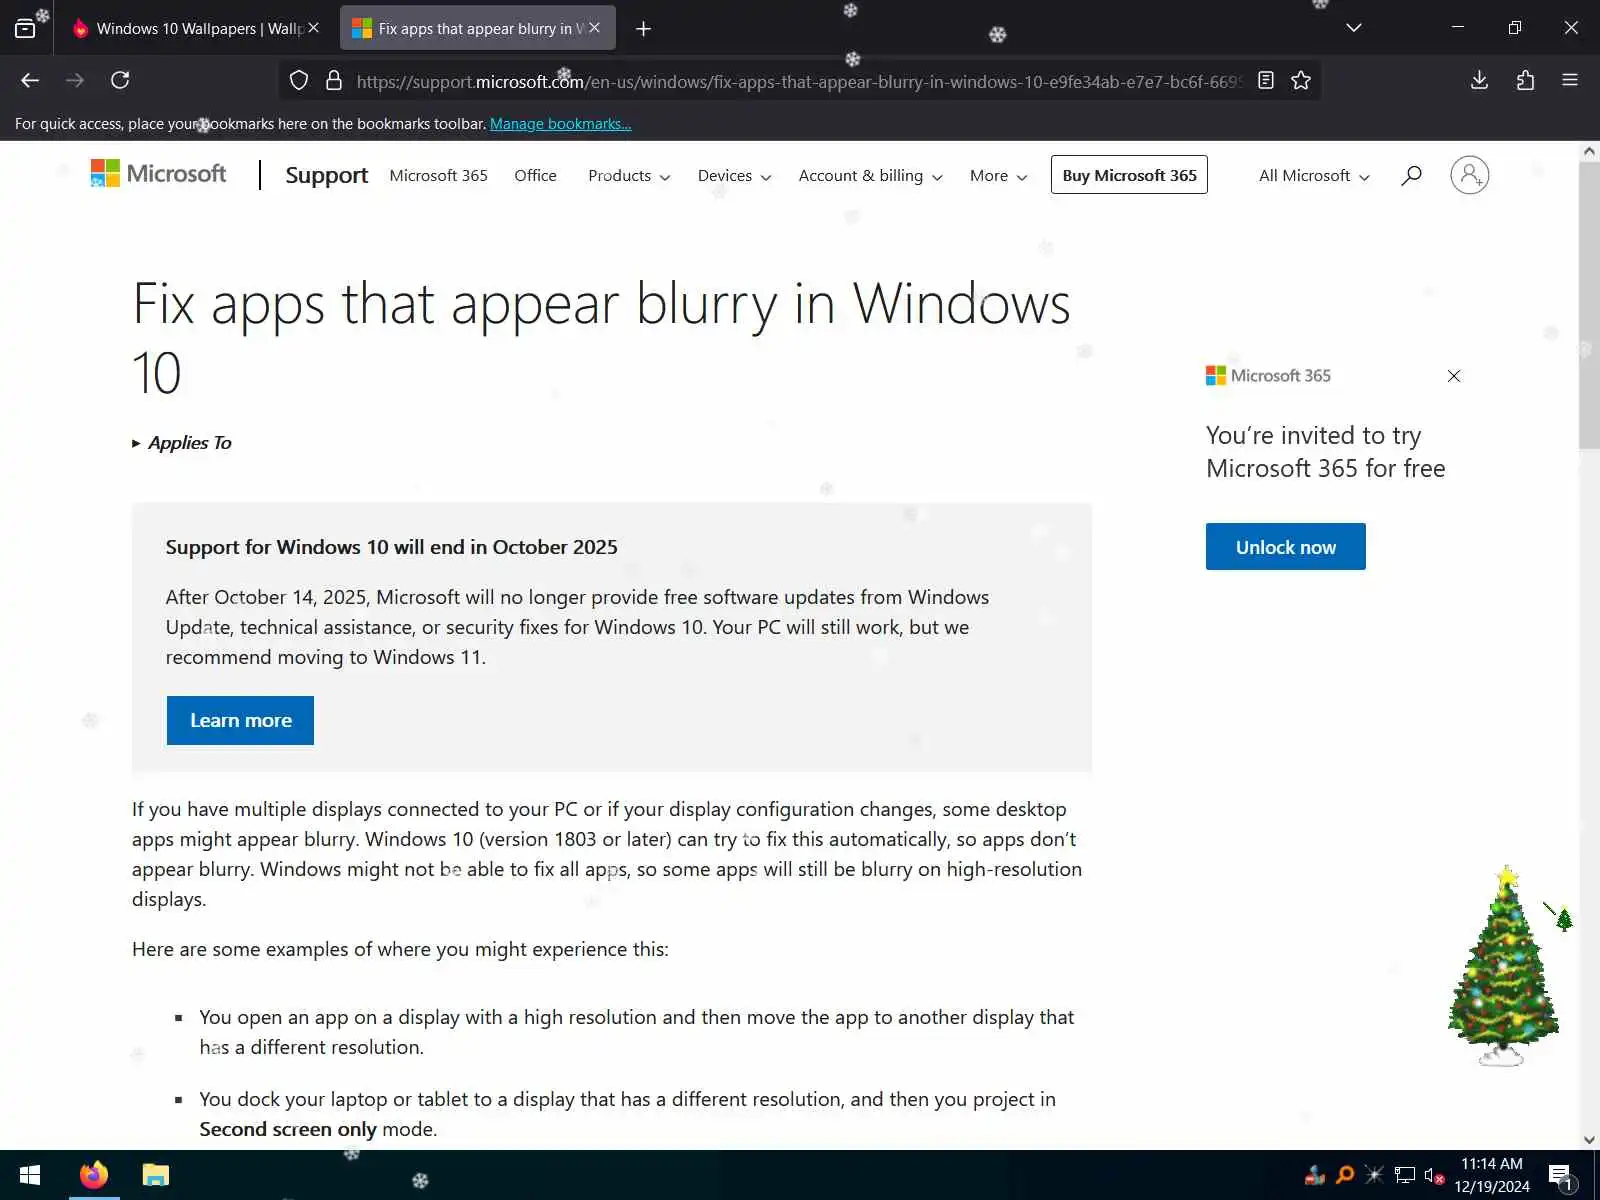Click the "You're invited to try Microsoft 365 for free" text

[1325, 452]
